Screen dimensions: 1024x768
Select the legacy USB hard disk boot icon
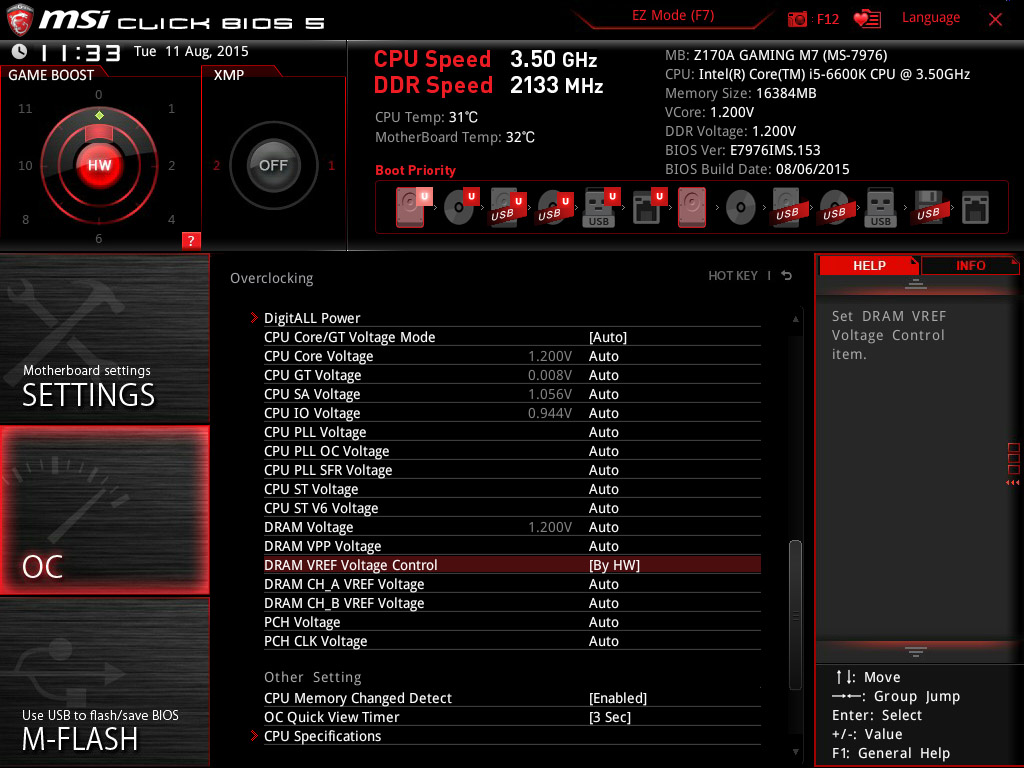pos(787,208)
